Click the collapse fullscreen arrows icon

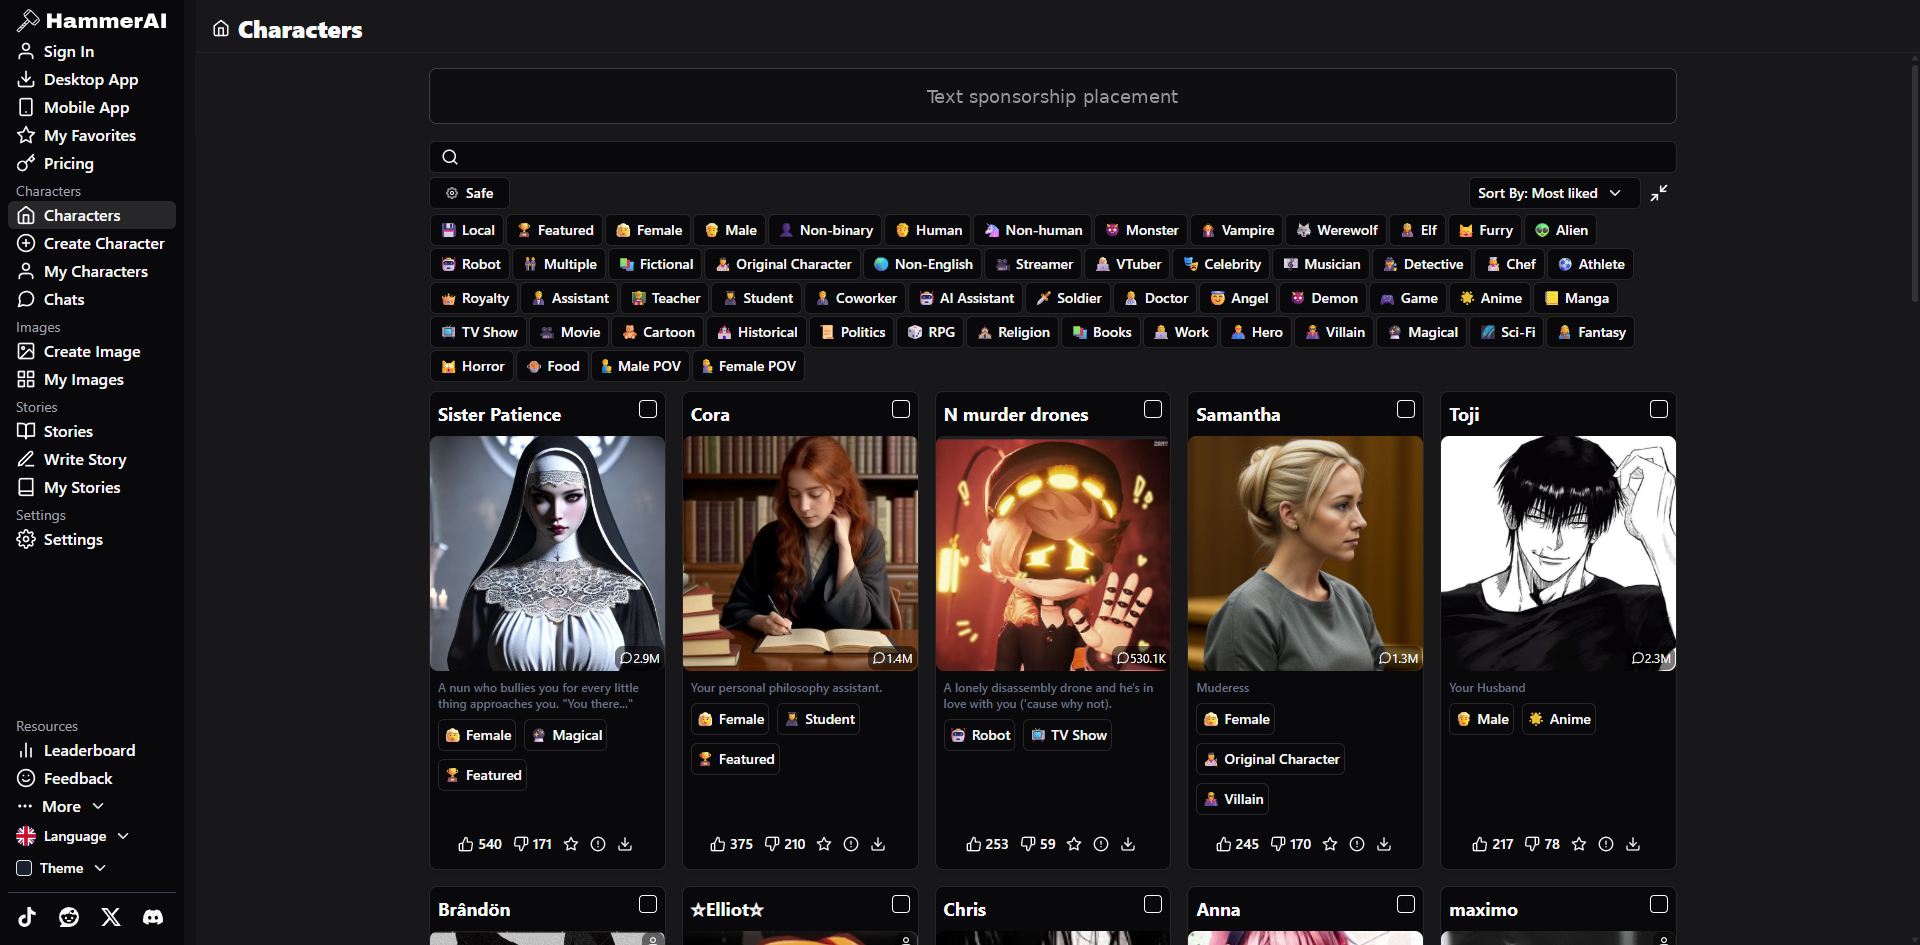click(x=1659, y=193)
